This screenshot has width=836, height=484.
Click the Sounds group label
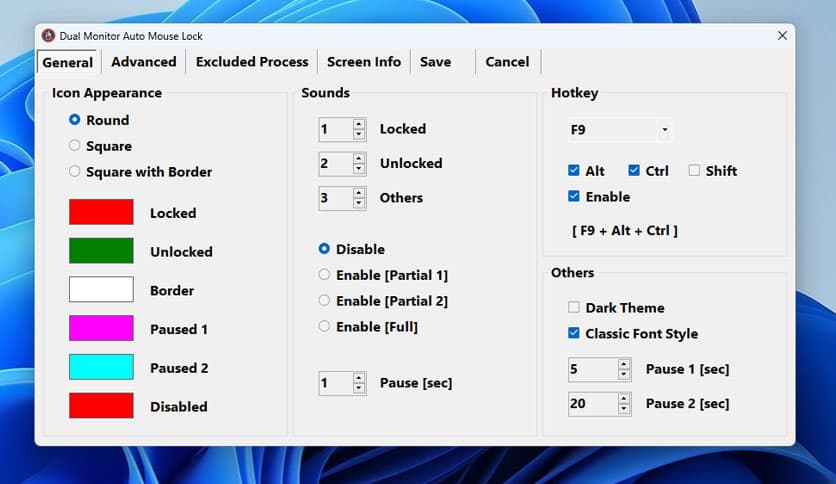(325, 93)
